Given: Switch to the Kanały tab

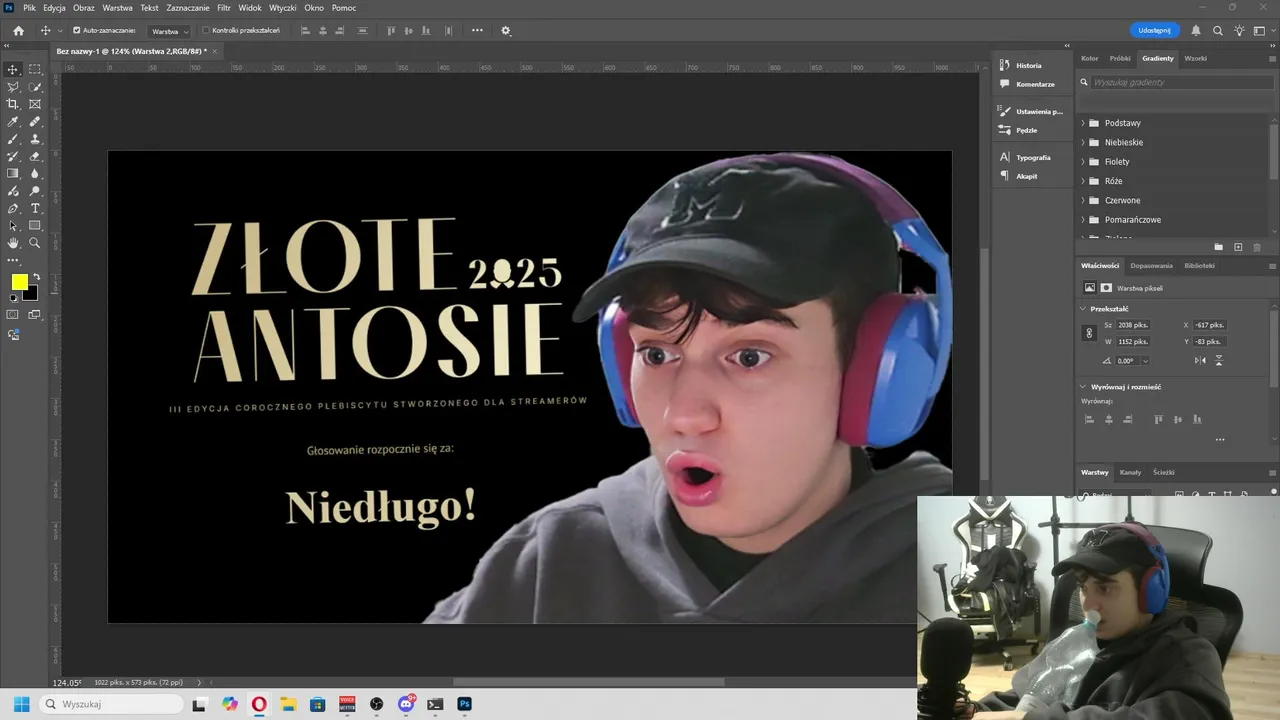Looking at the screenshot, I should click(1130, 472).
